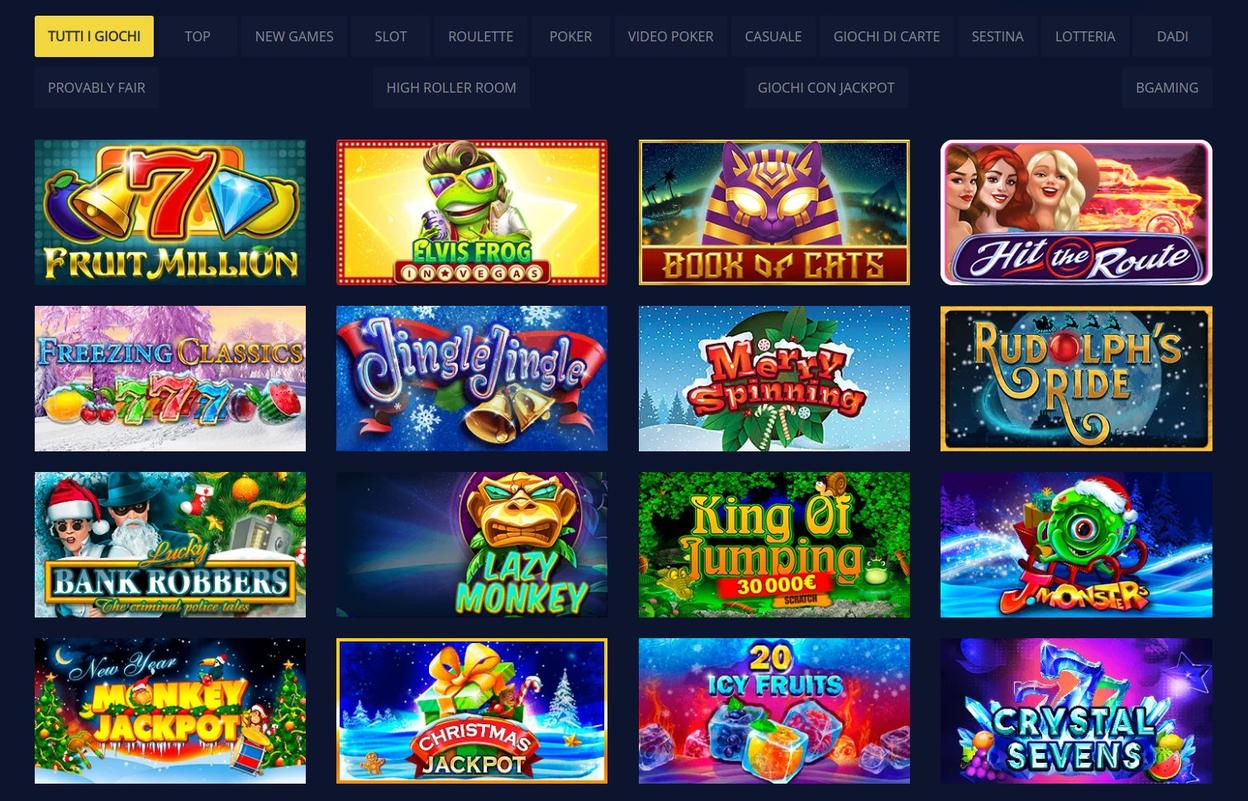Open the Lazy Monkey game tile
The image size is (1248, 801).
click(x=472, y=544)
